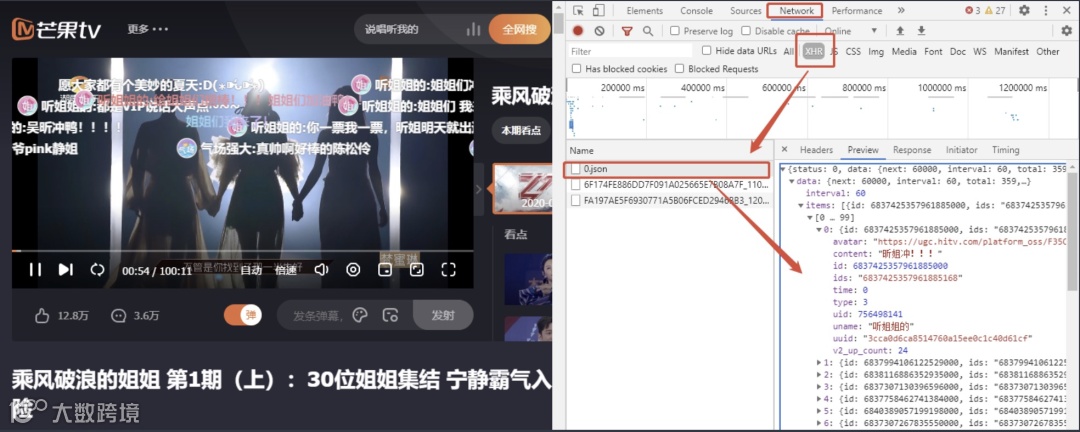Export HAR file download arrow
Image resolution: width=1080 pixels, height=432 pixels.
[x=922, y=30]
